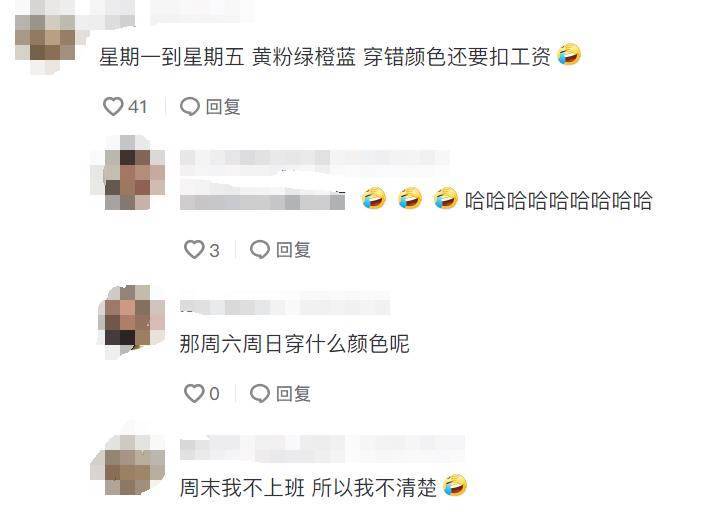Click the laughing emoji after 所以我不清楚

coord(455,485)
